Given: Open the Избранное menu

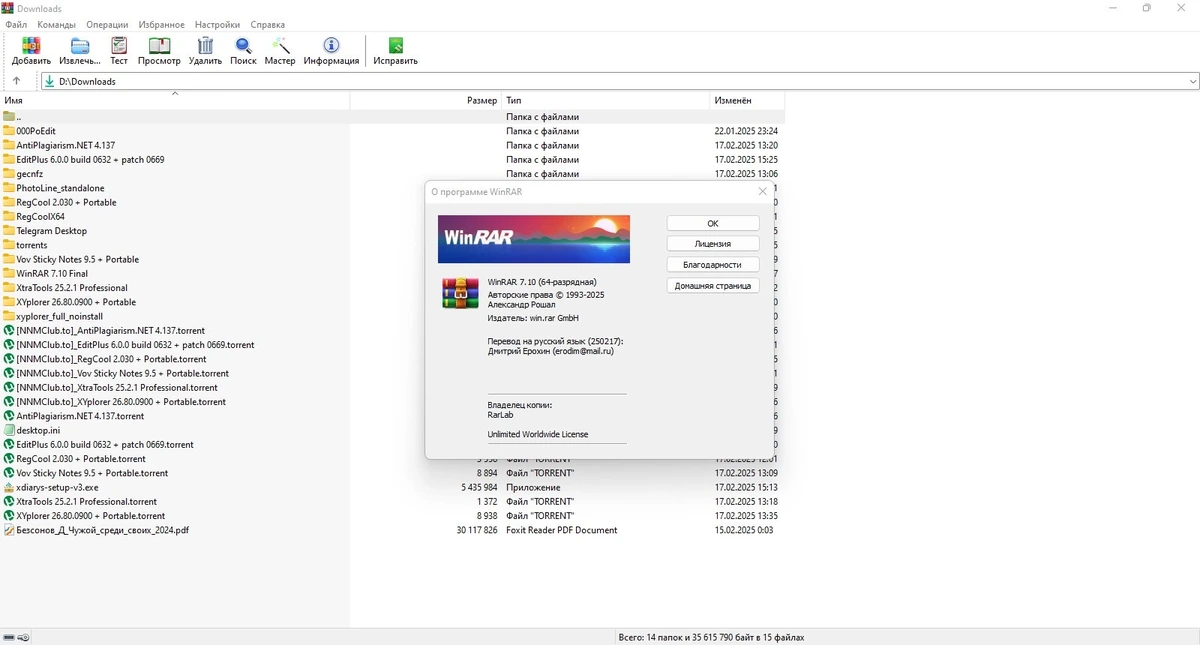Looking at the screenshot, I should click(161, 24).
